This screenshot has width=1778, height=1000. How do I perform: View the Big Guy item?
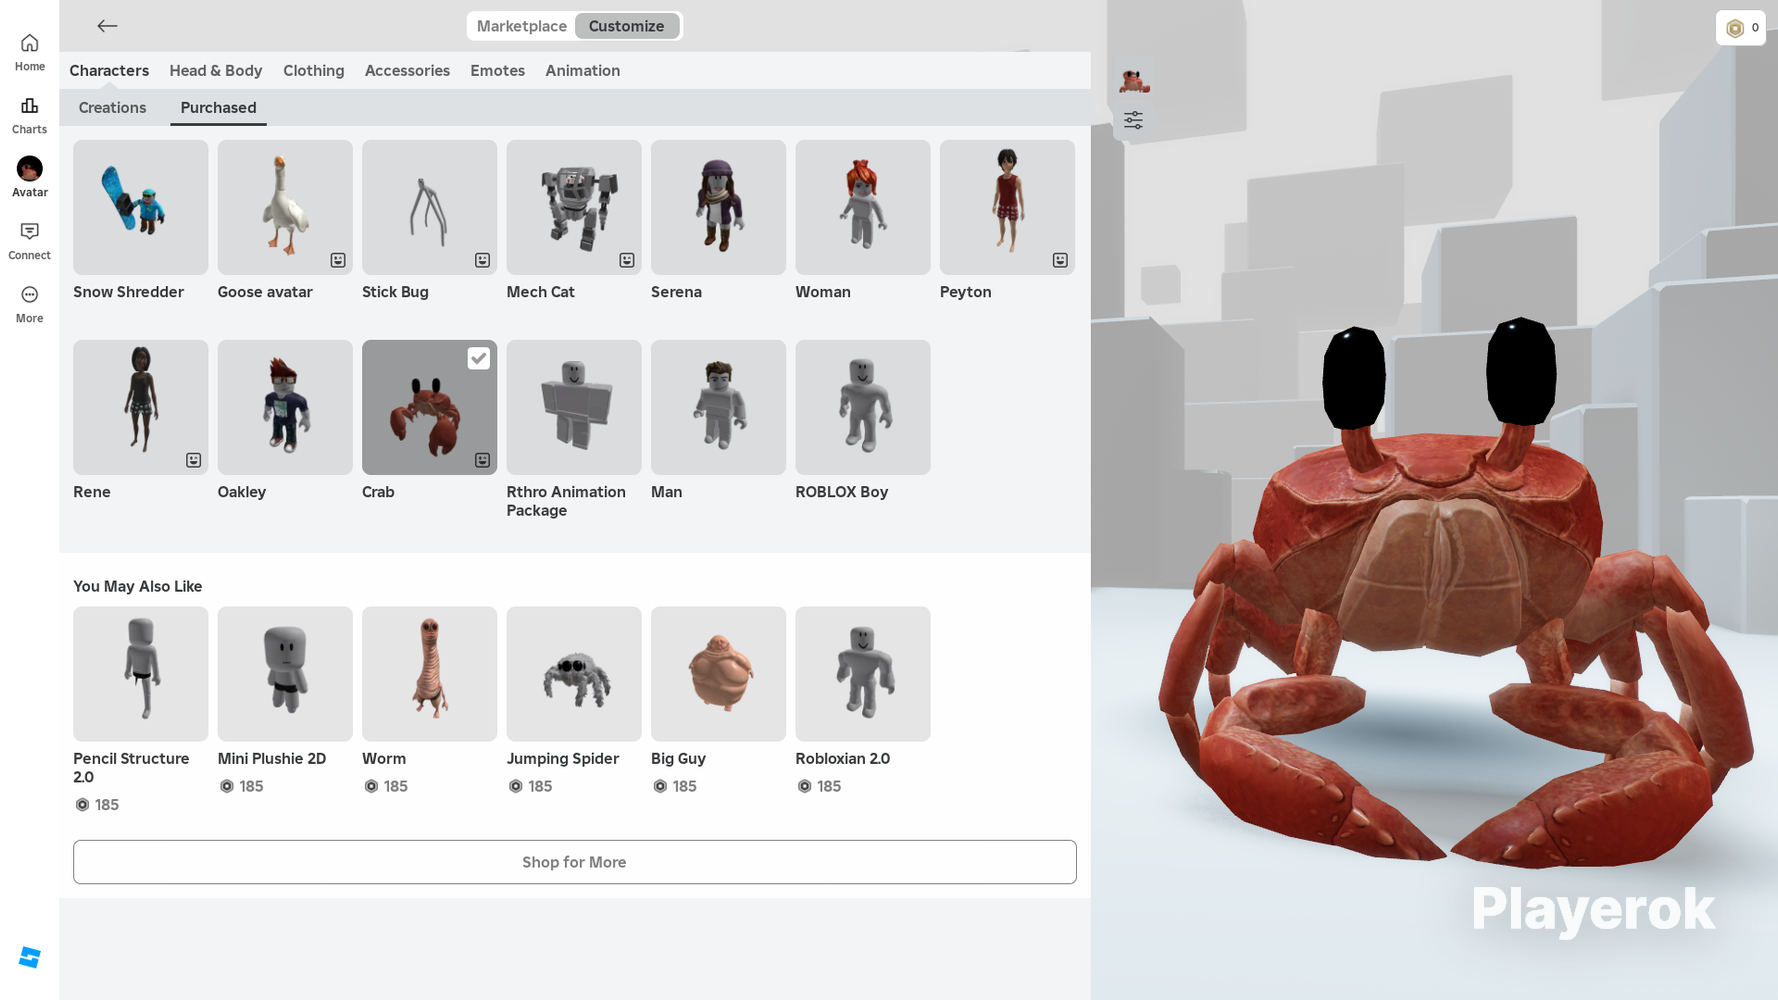point(718,674)
